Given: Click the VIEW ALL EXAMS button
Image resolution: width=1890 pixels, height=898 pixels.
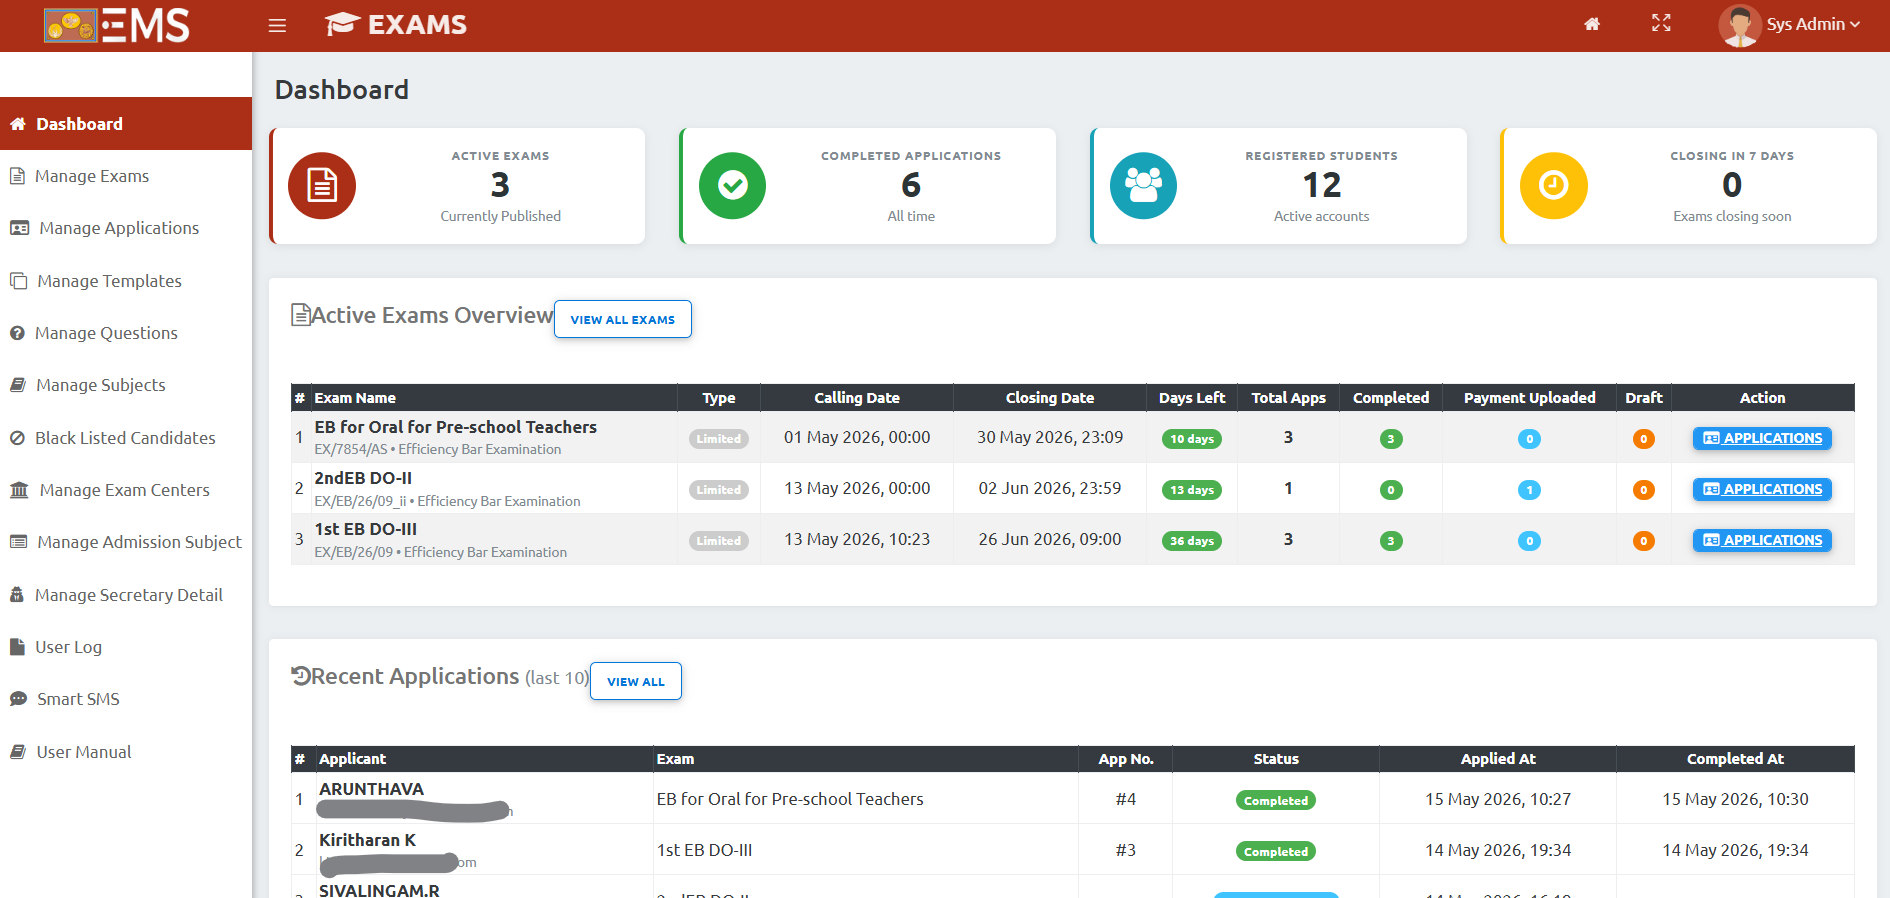Looking at the screenshot, I should (x=623, y=319).
